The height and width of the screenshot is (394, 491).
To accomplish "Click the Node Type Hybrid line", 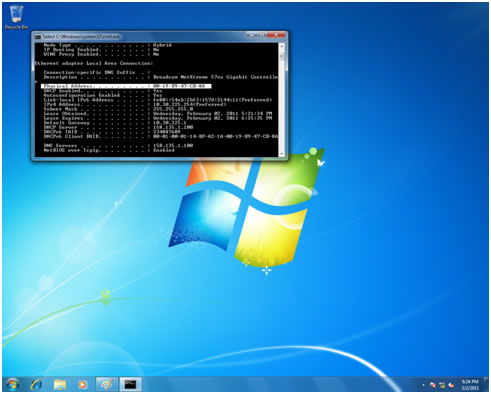I will click(107, 45).
